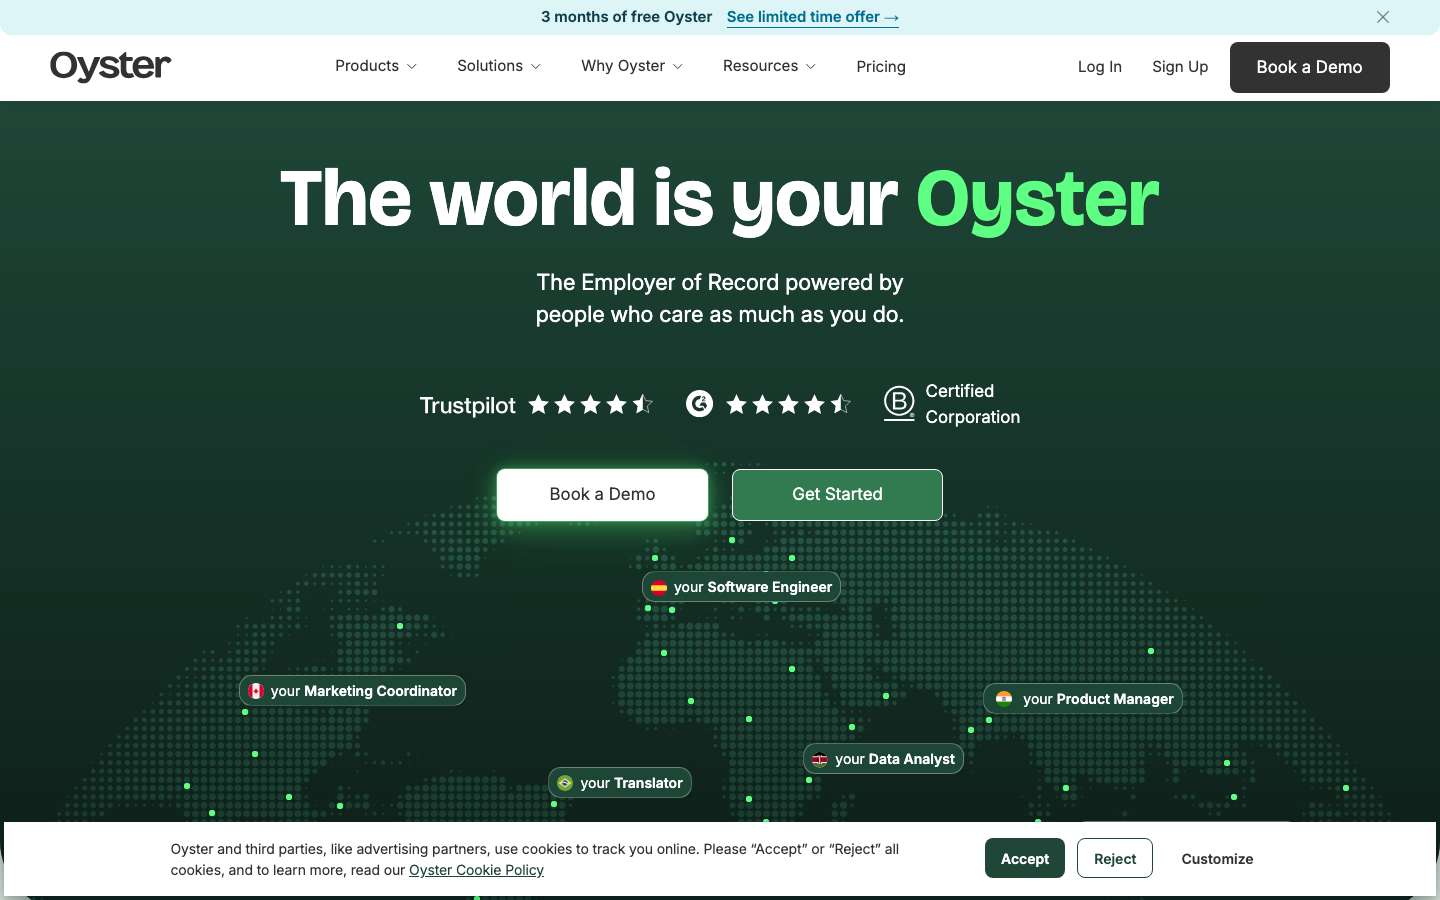Reject all cookies
Image resolution: width=1440 pixels, height=900 pixels.
pyautogui.click(x=1115, y=859)
